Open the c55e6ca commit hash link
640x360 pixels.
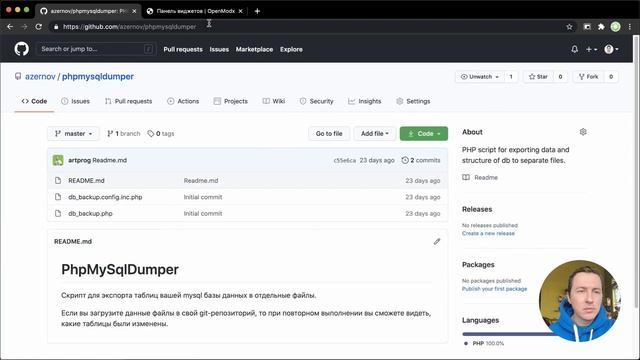click(344, 160)
